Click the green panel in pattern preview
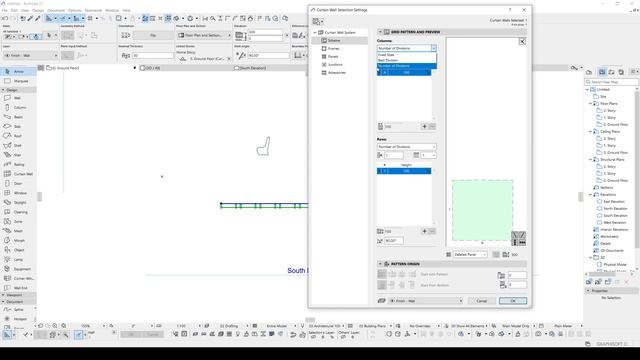Image resolution: width=640 pixels, height=360 pixels. (482, 210)
